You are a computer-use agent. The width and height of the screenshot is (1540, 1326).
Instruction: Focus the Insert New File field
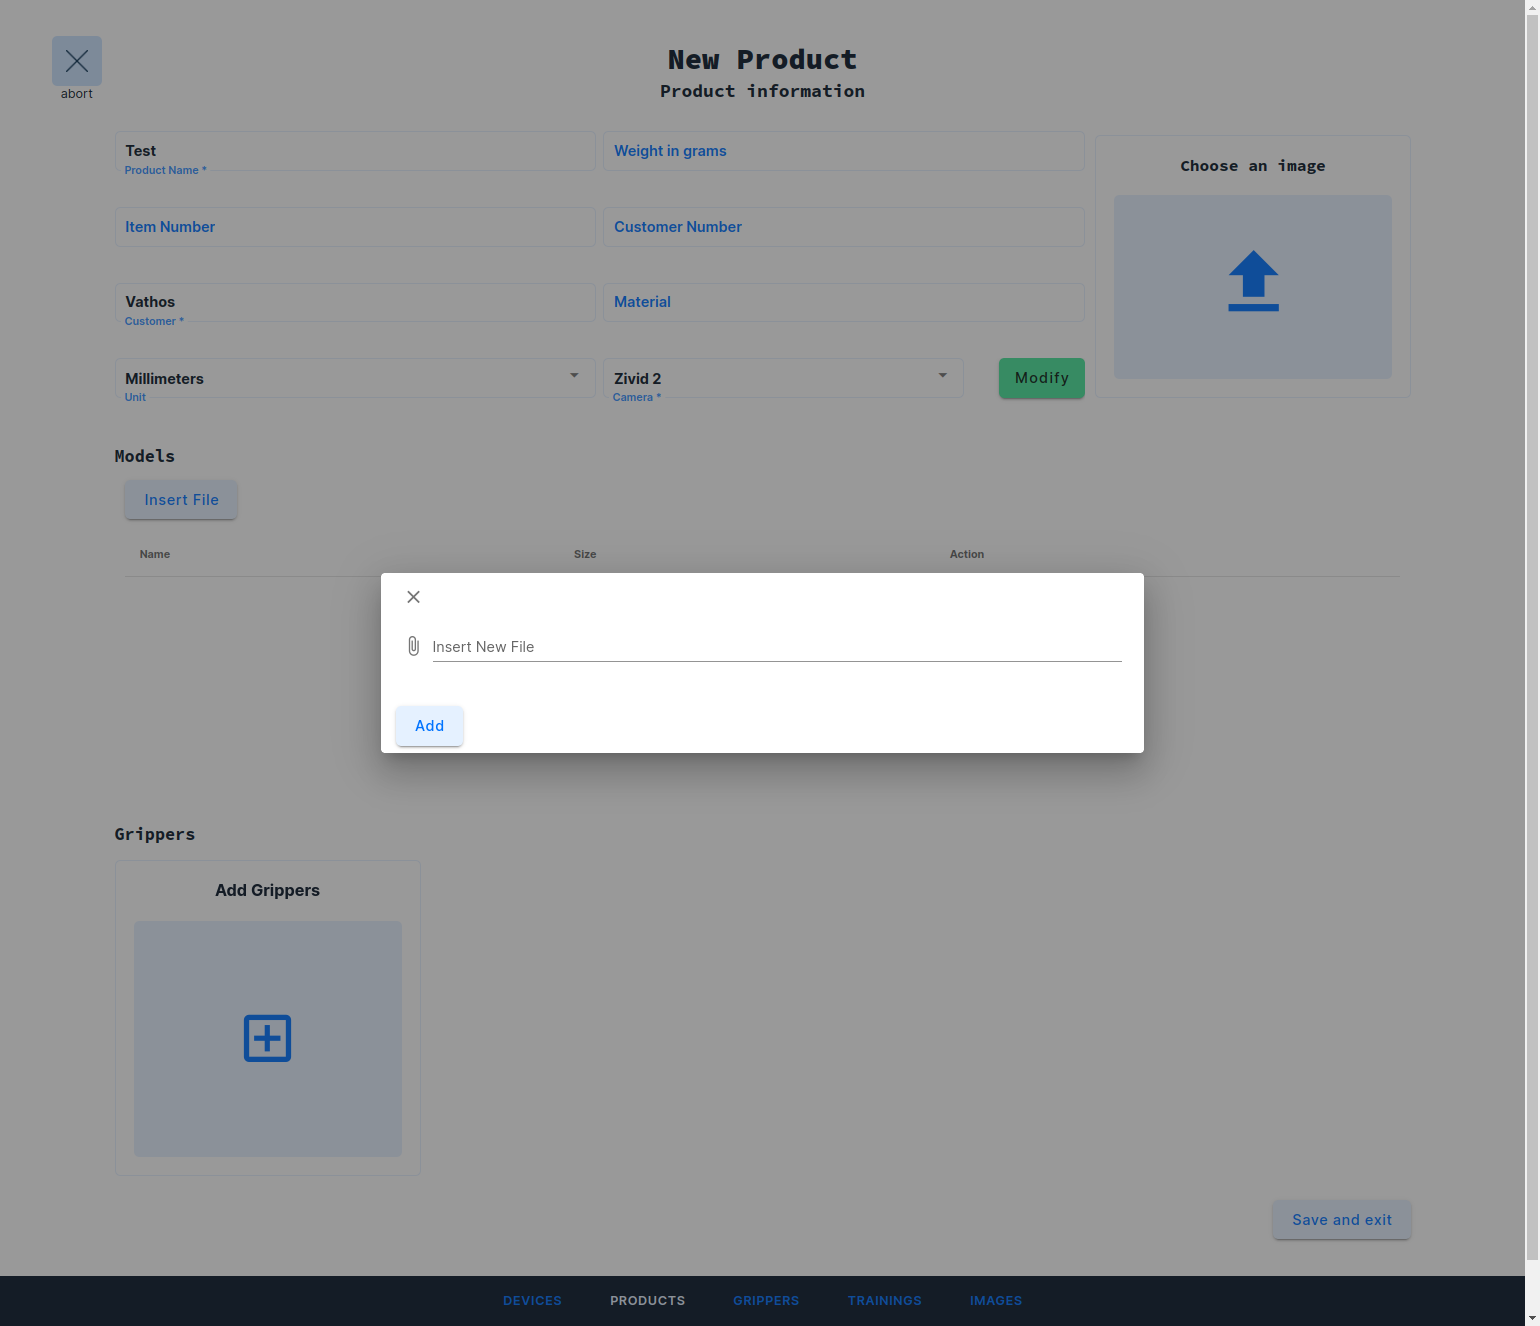click(776, 647)
